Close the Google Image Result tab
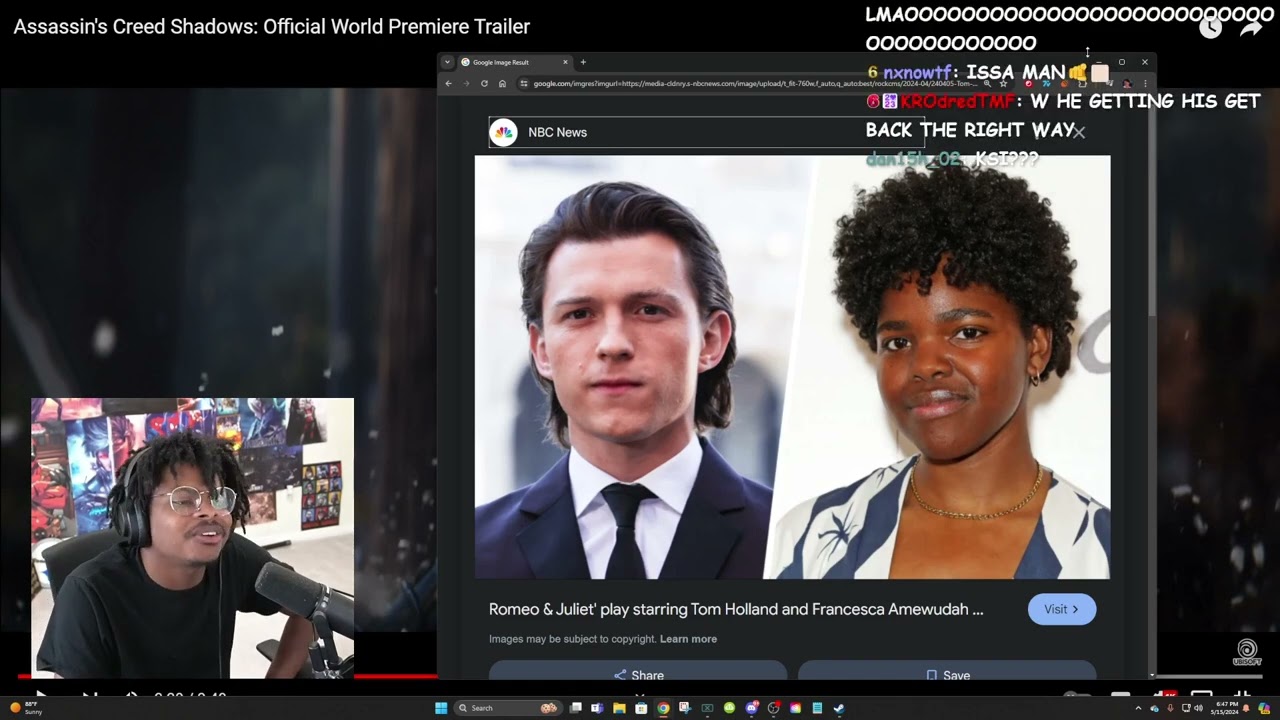The height and width of the screenshot is (720, 1280). pos(565,62)
